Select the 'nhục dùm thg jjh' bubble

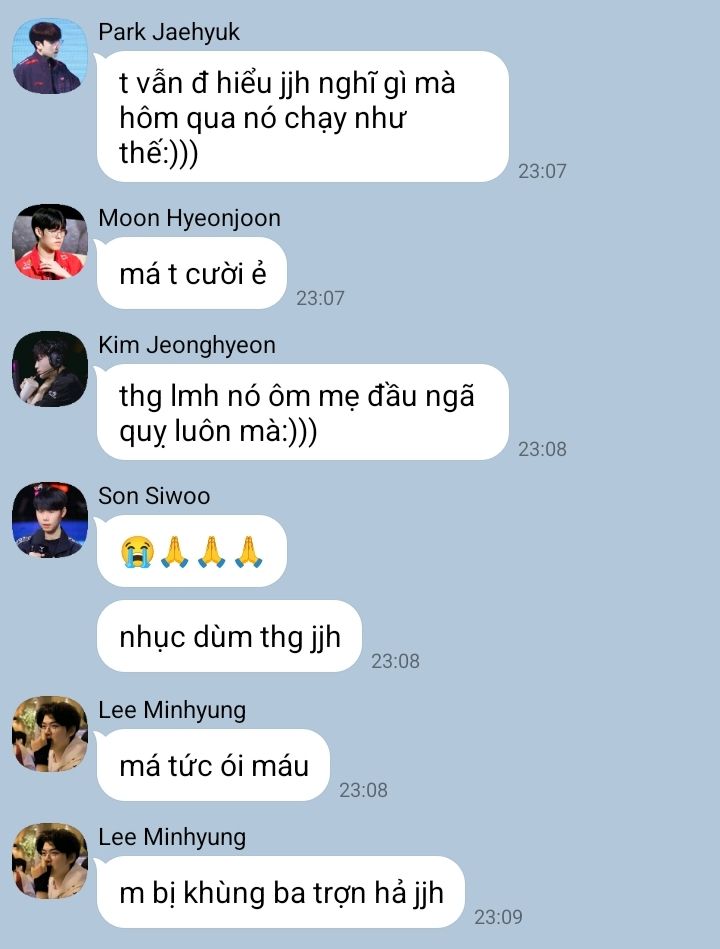(229, 636)
